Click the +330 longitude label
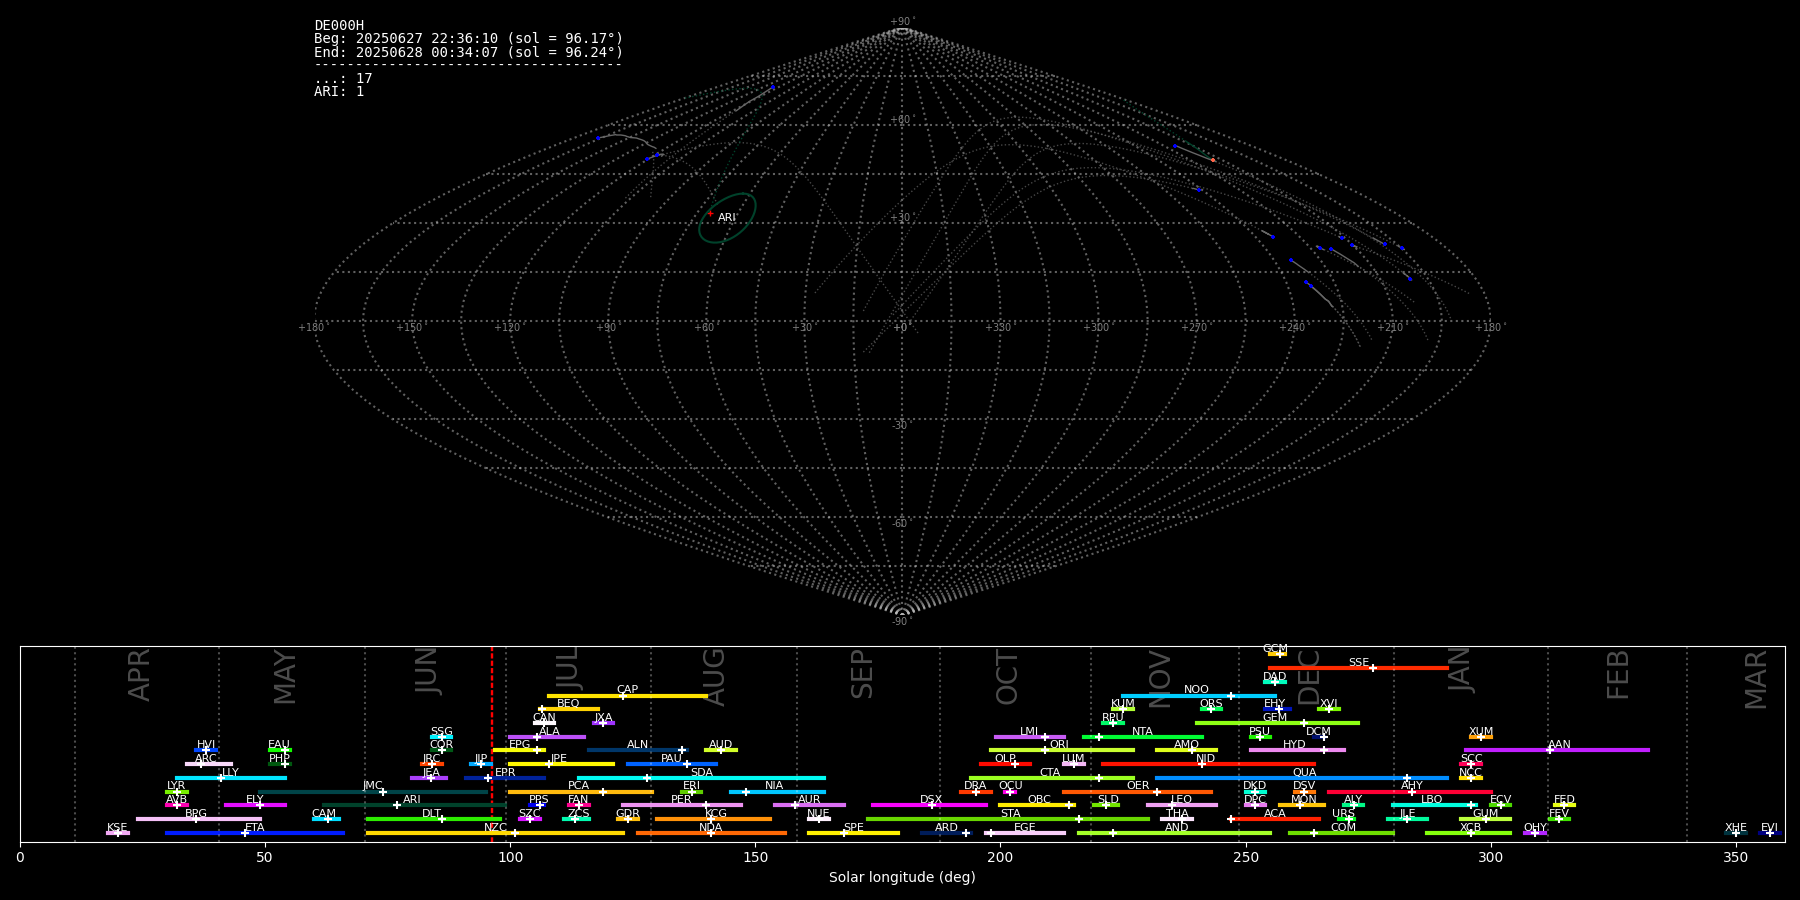This screenshot has width=1800, height=900. (998, 327)
